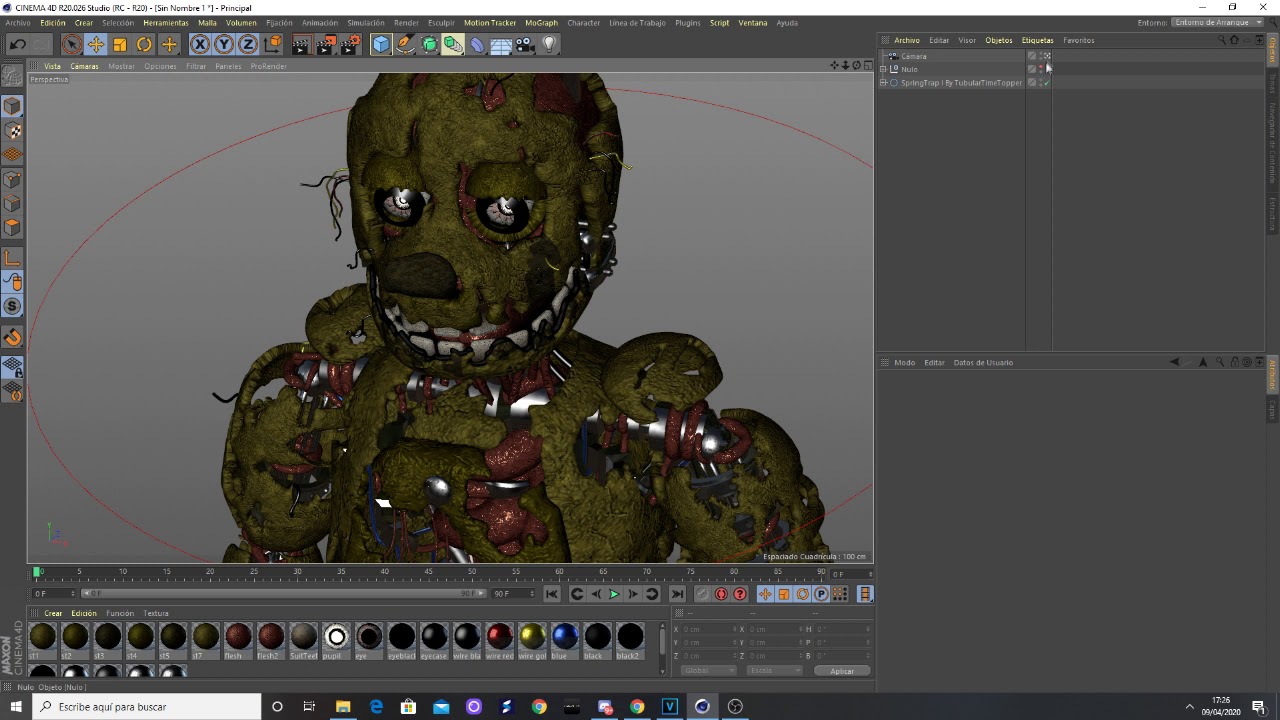Click the search icon in Object Manager
The height and width of the screenshot is (720, 1280).
tap(1221, 40)
